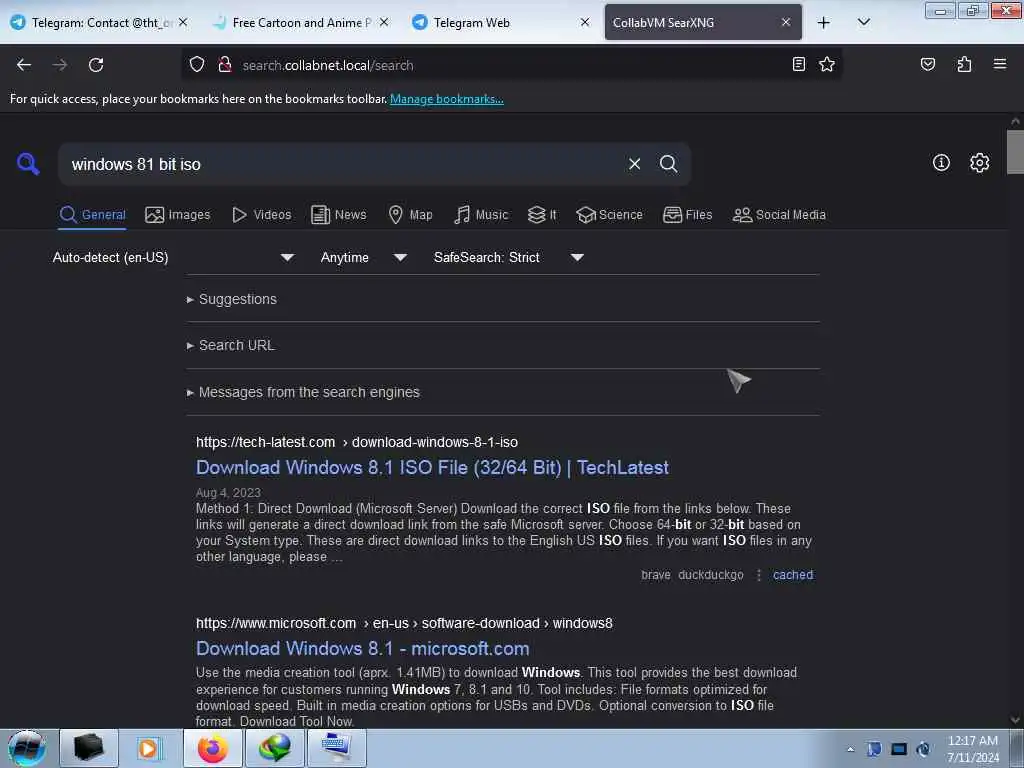Bookmark this page with the star icon
Viewport: 1024px width, 768px height.
coord(827,64)
